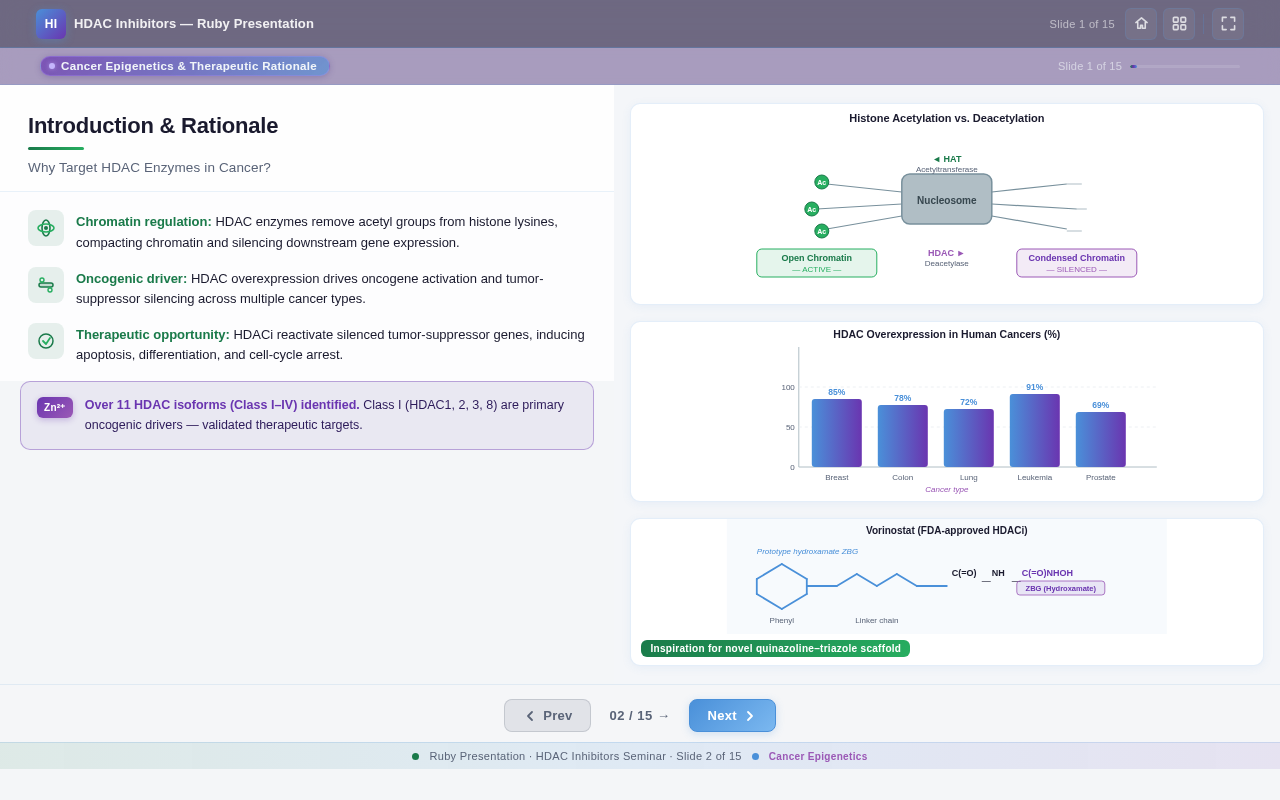Click the Open Chromatin Active label

[x=816, y=263]
